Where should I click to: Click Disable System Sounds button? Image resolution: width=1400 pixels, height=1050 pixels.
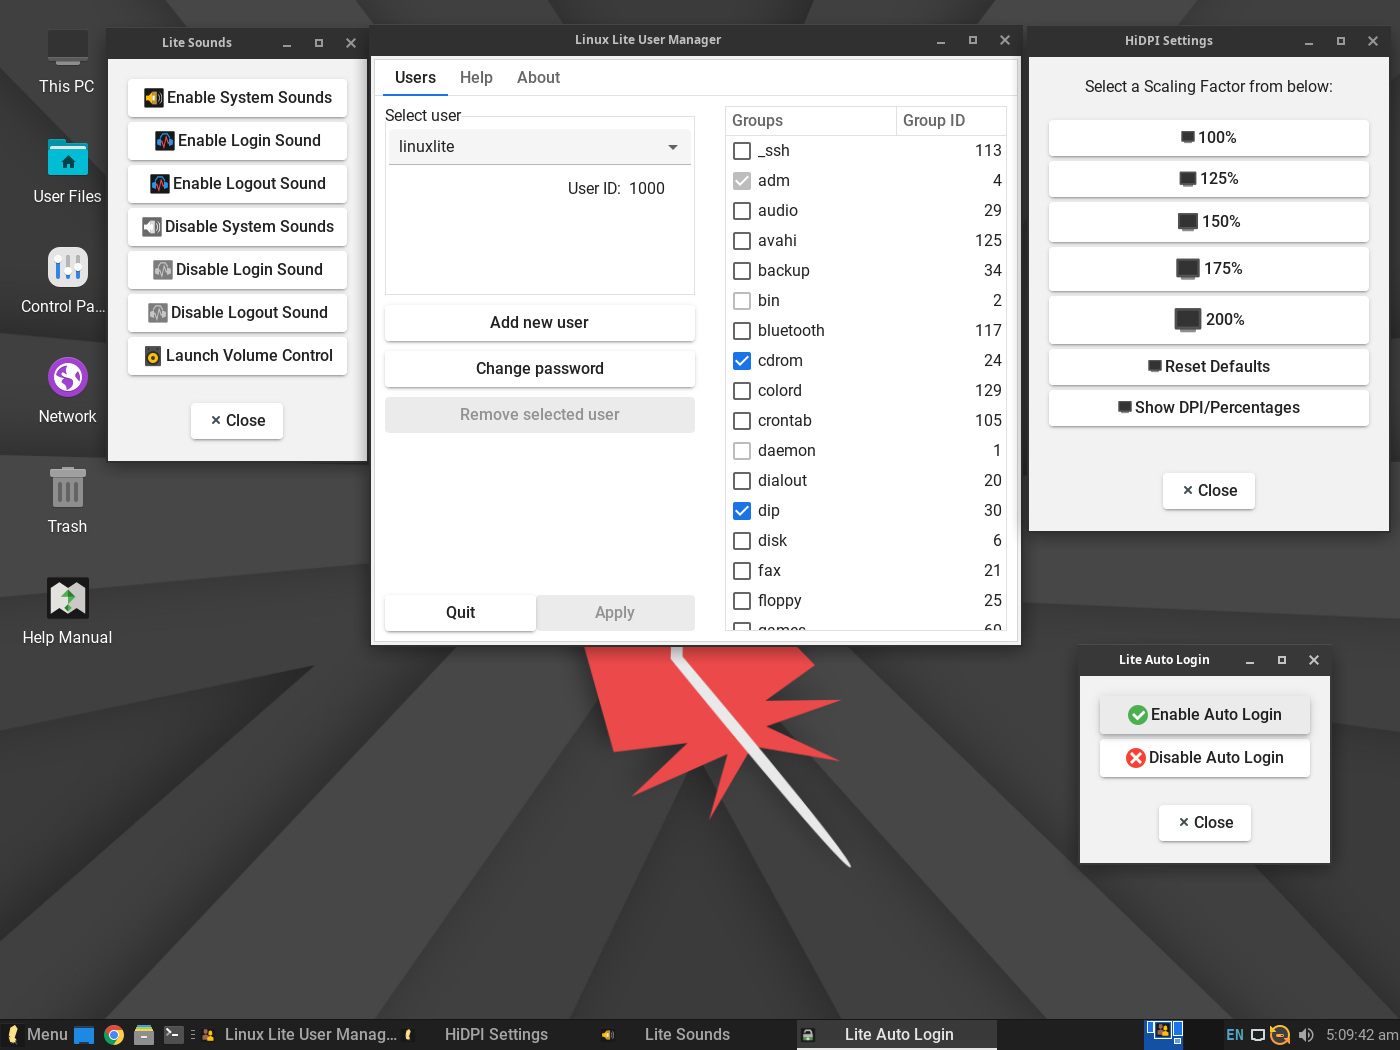[x=237, y=227]
